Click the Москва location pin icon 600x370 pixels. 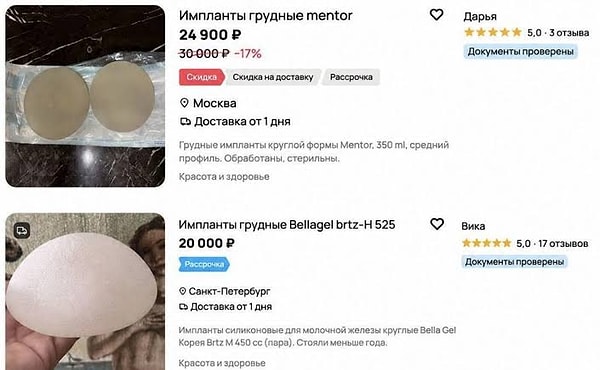coord(184,103)
